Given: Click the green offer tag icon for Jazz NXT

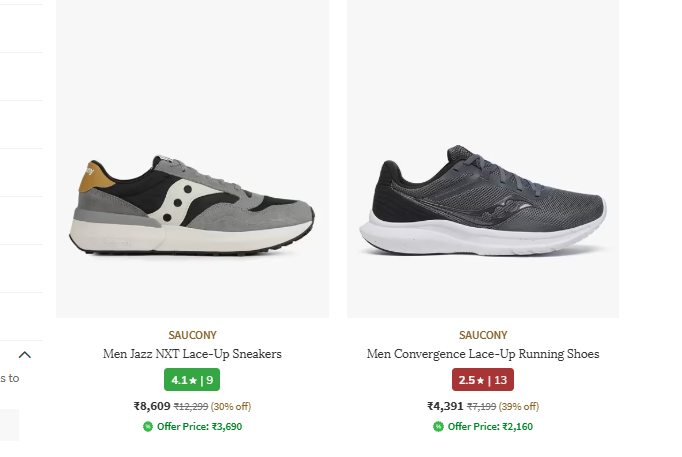Looking at the screenshot, I should (x=148, y=427).
